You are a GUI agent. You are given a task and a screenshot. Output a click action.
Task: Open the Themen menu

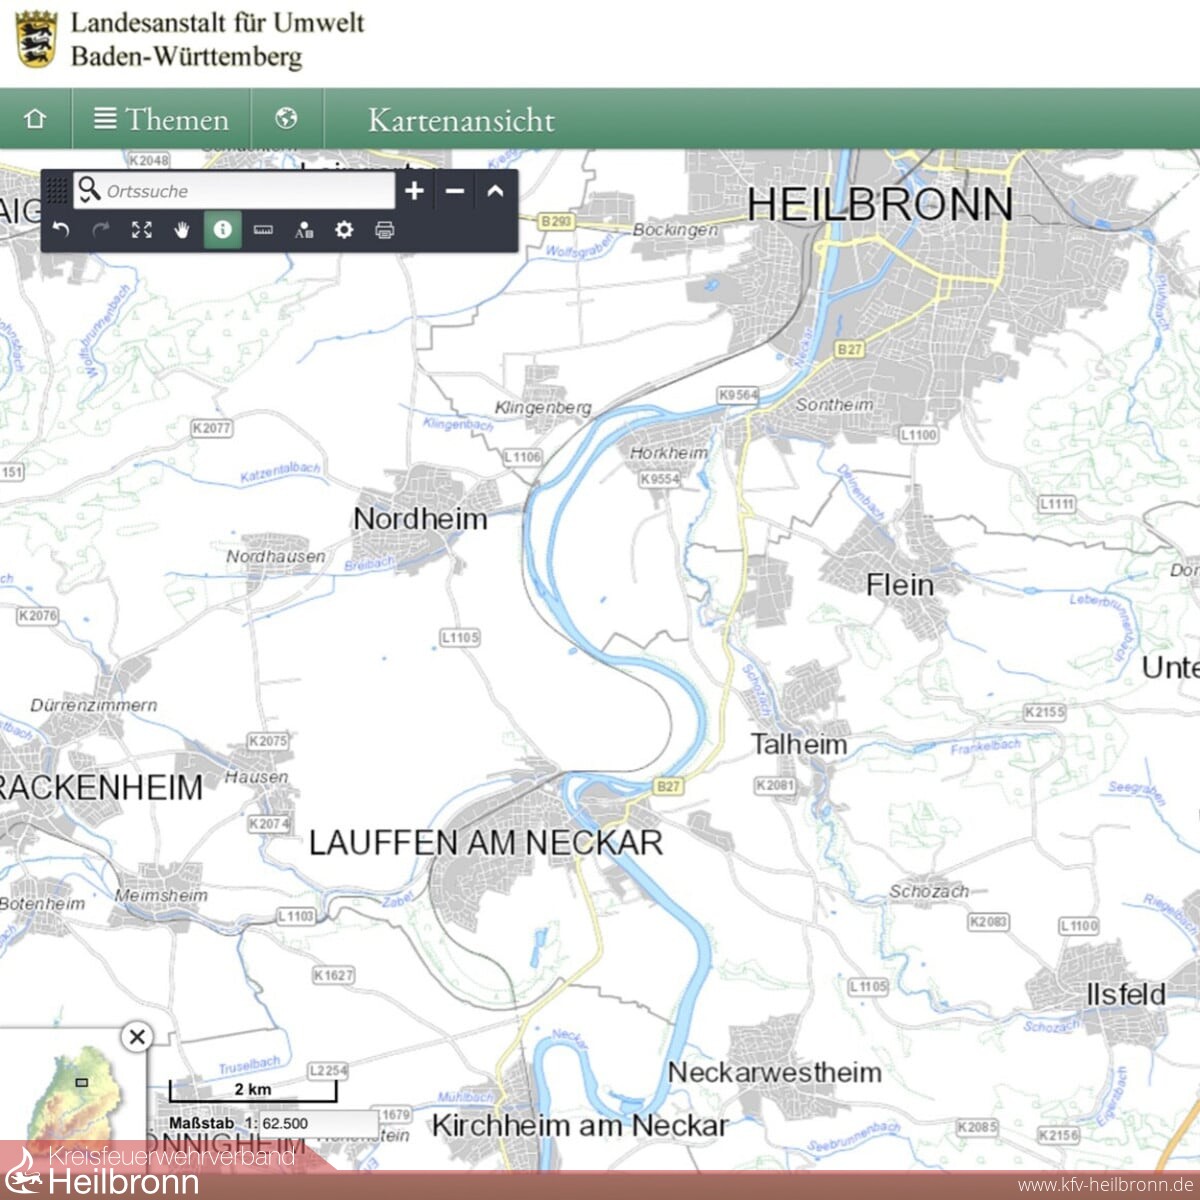161,119
